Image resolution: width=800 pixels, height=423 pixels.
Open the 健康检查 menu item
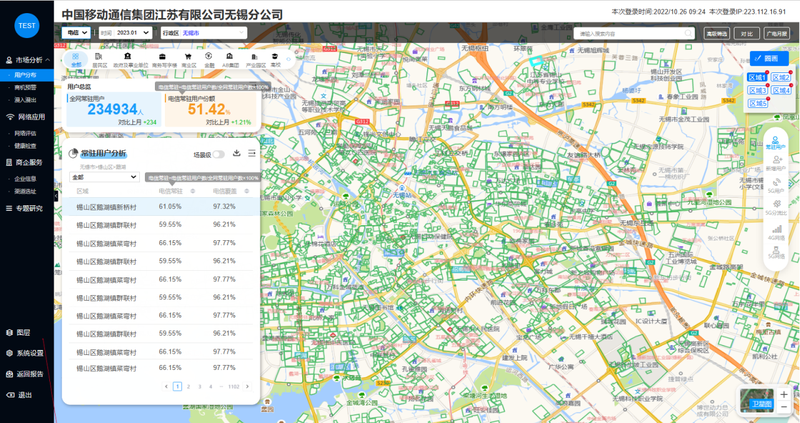(26, 146)
